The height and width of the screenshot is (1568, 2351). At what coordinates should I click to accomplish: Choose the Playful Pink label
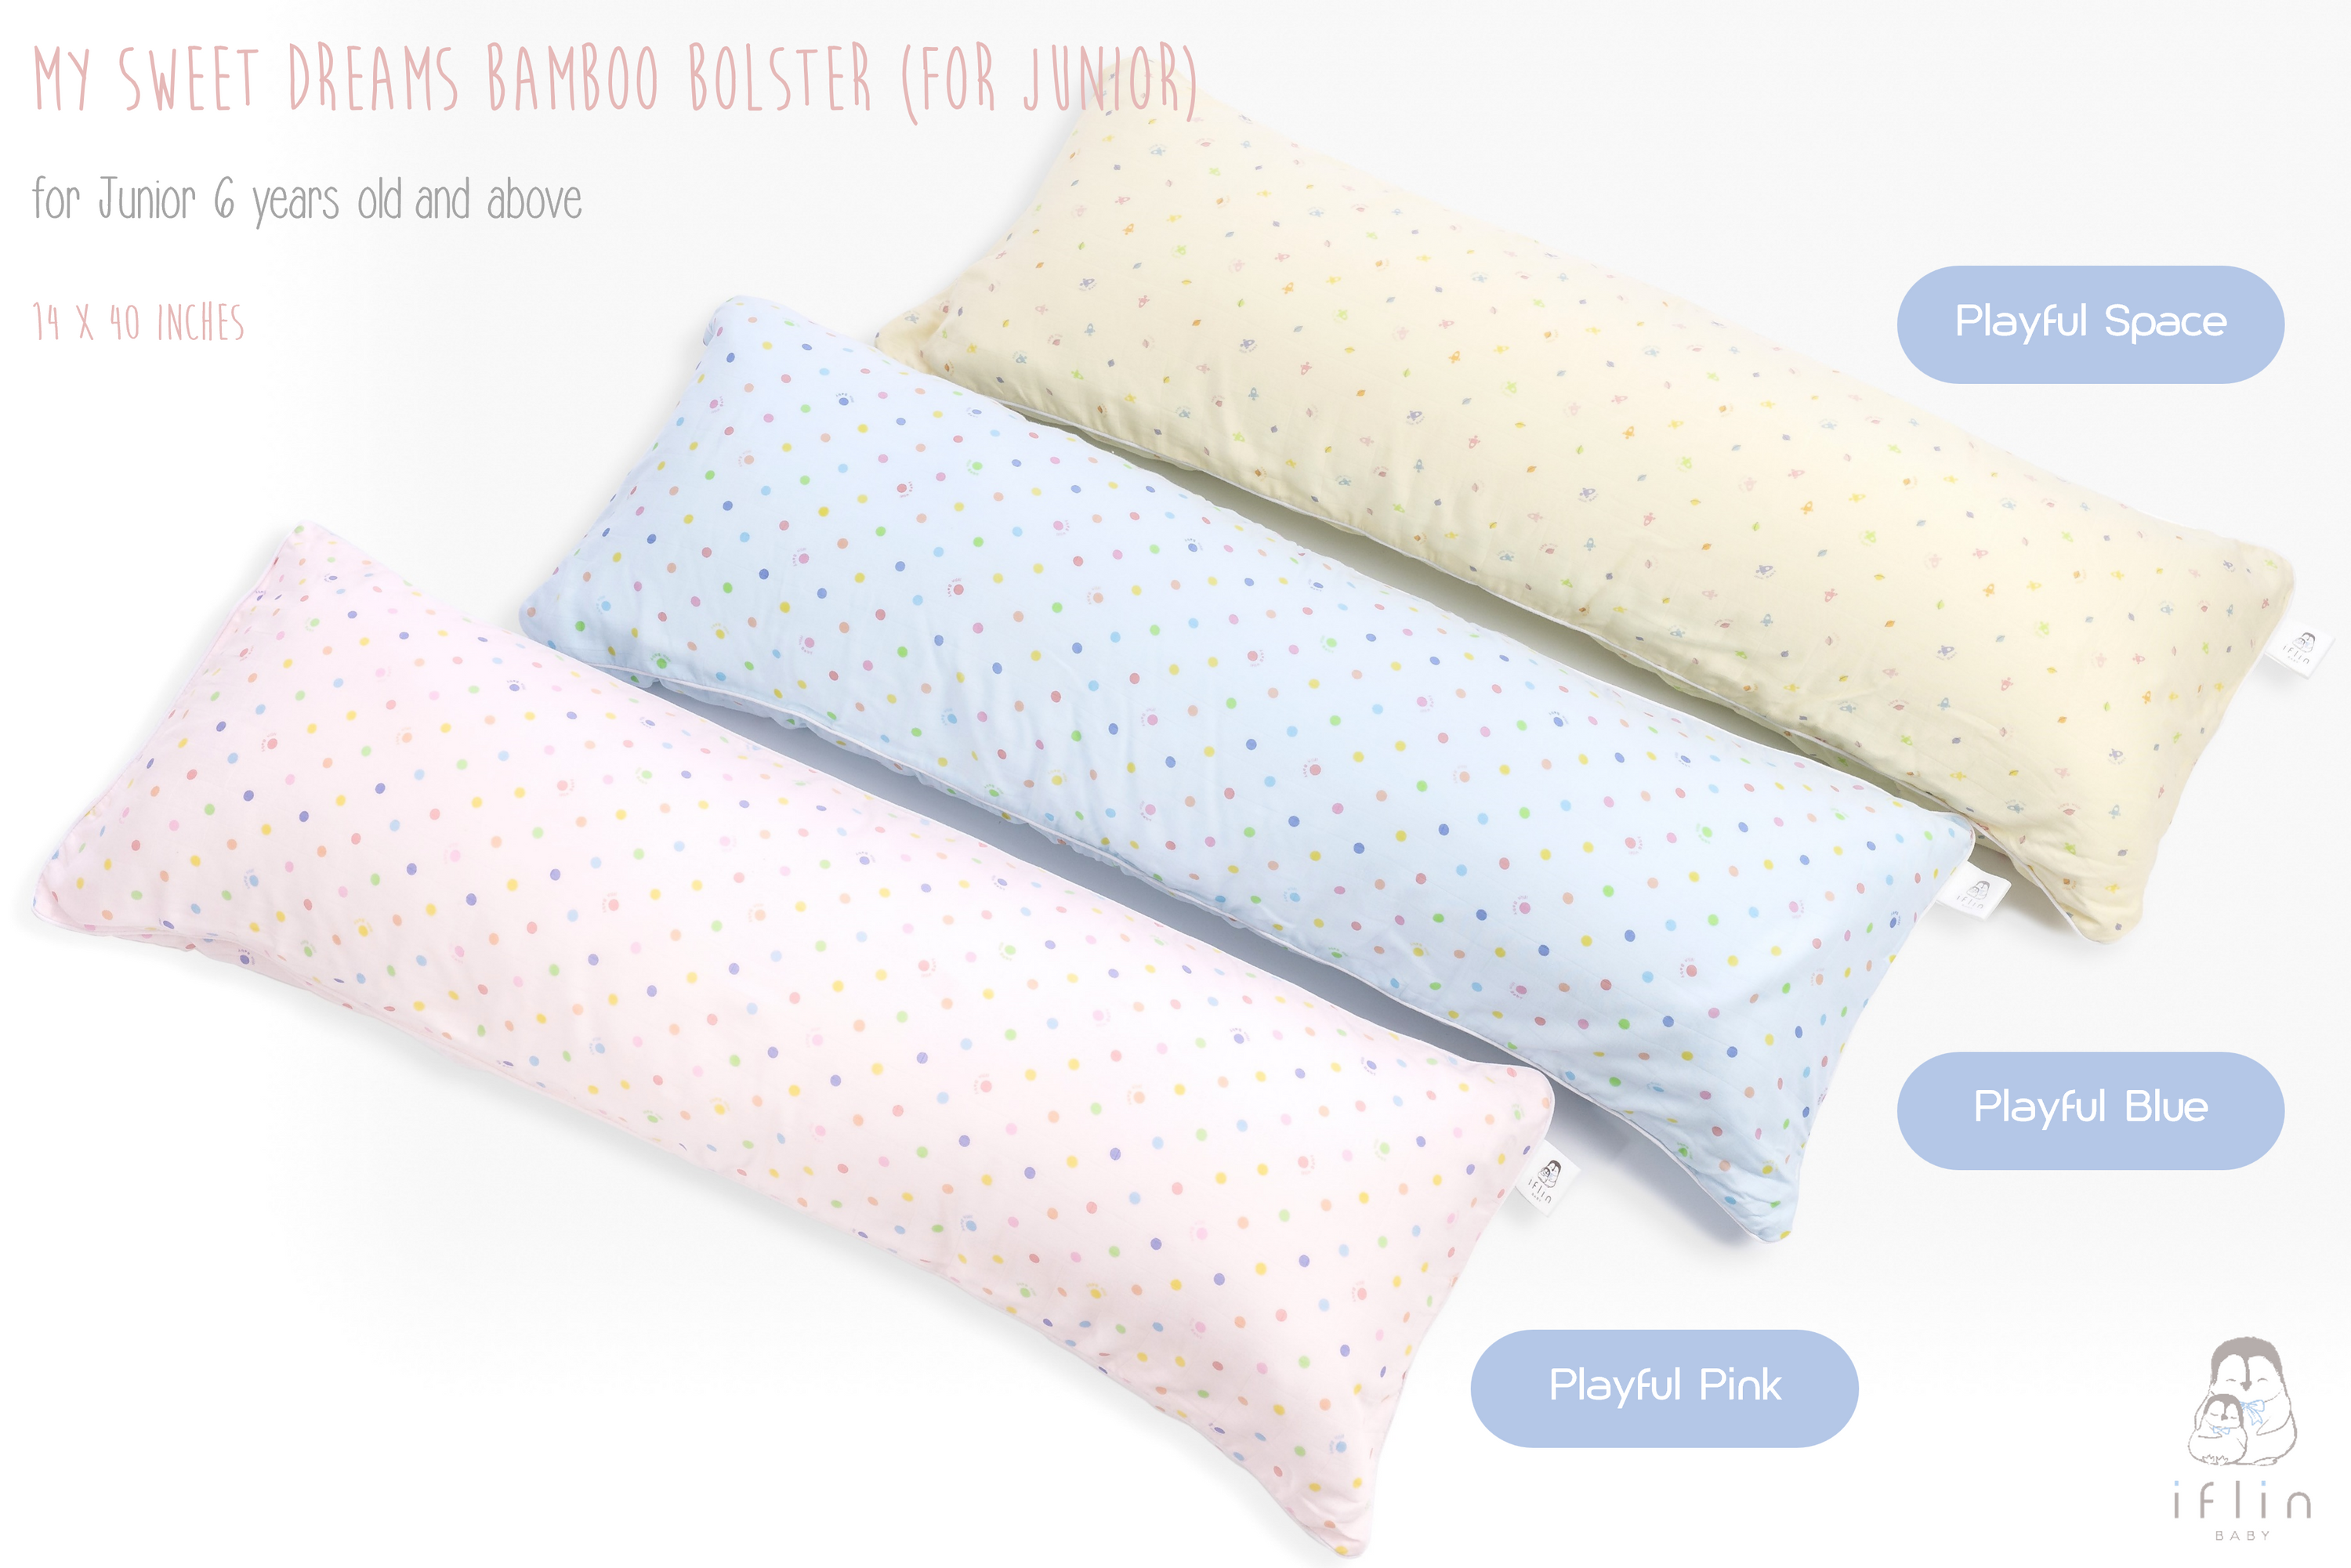click(x=1664, y=1388)
